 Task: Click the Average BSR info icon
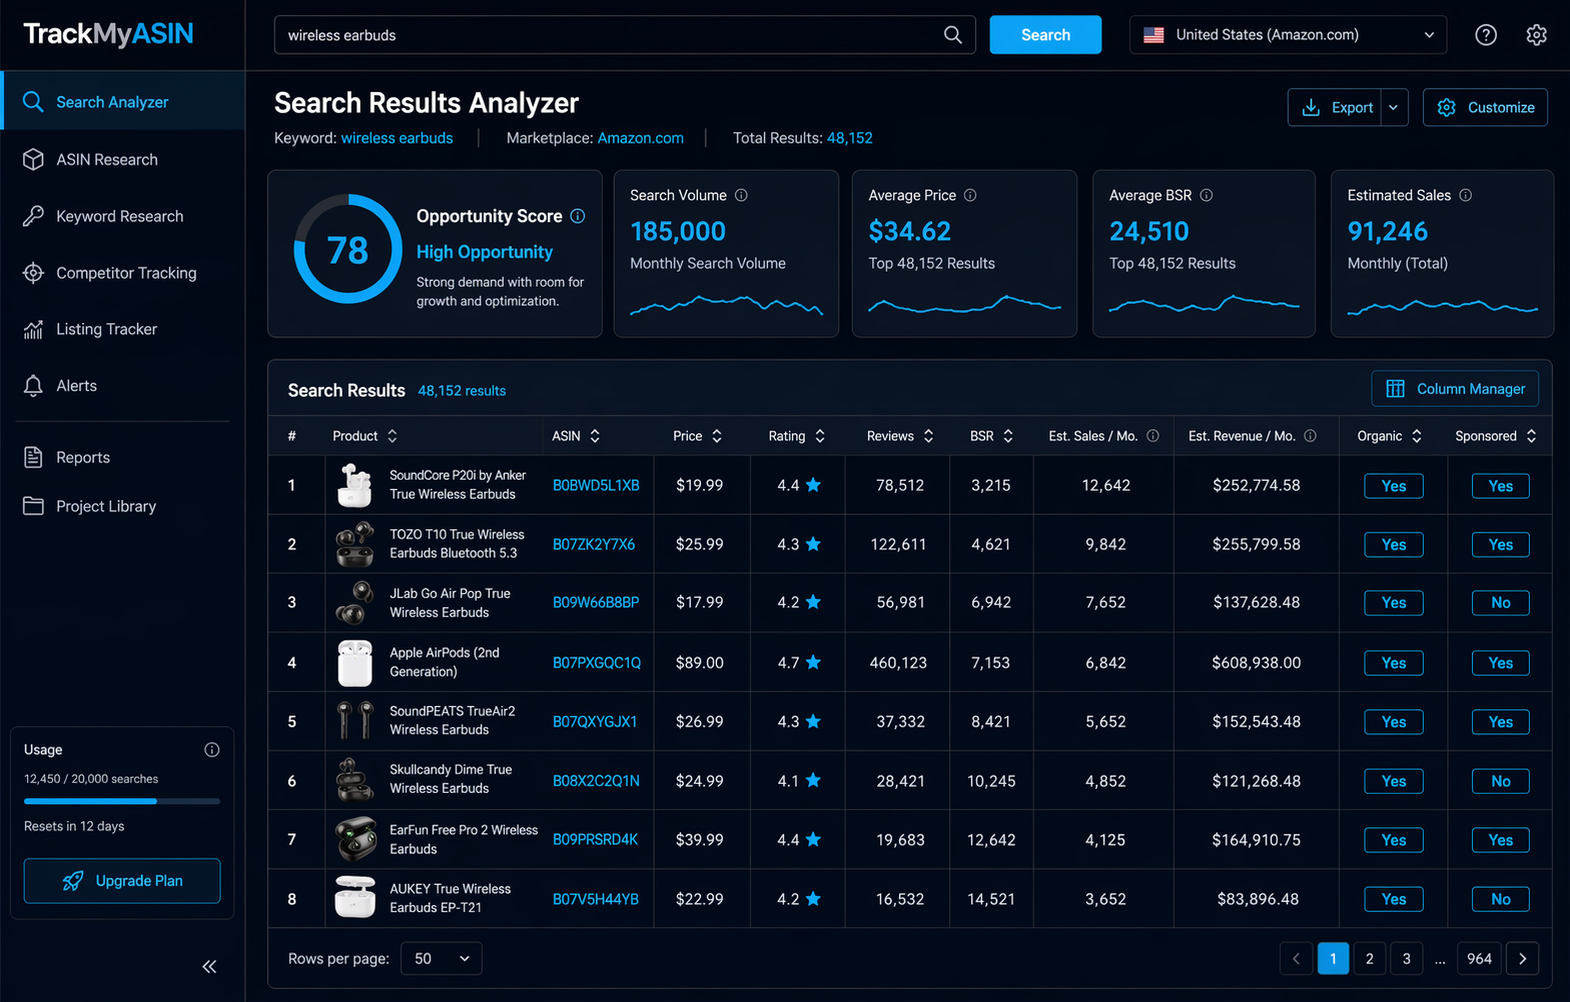[x=1206, y=195]
